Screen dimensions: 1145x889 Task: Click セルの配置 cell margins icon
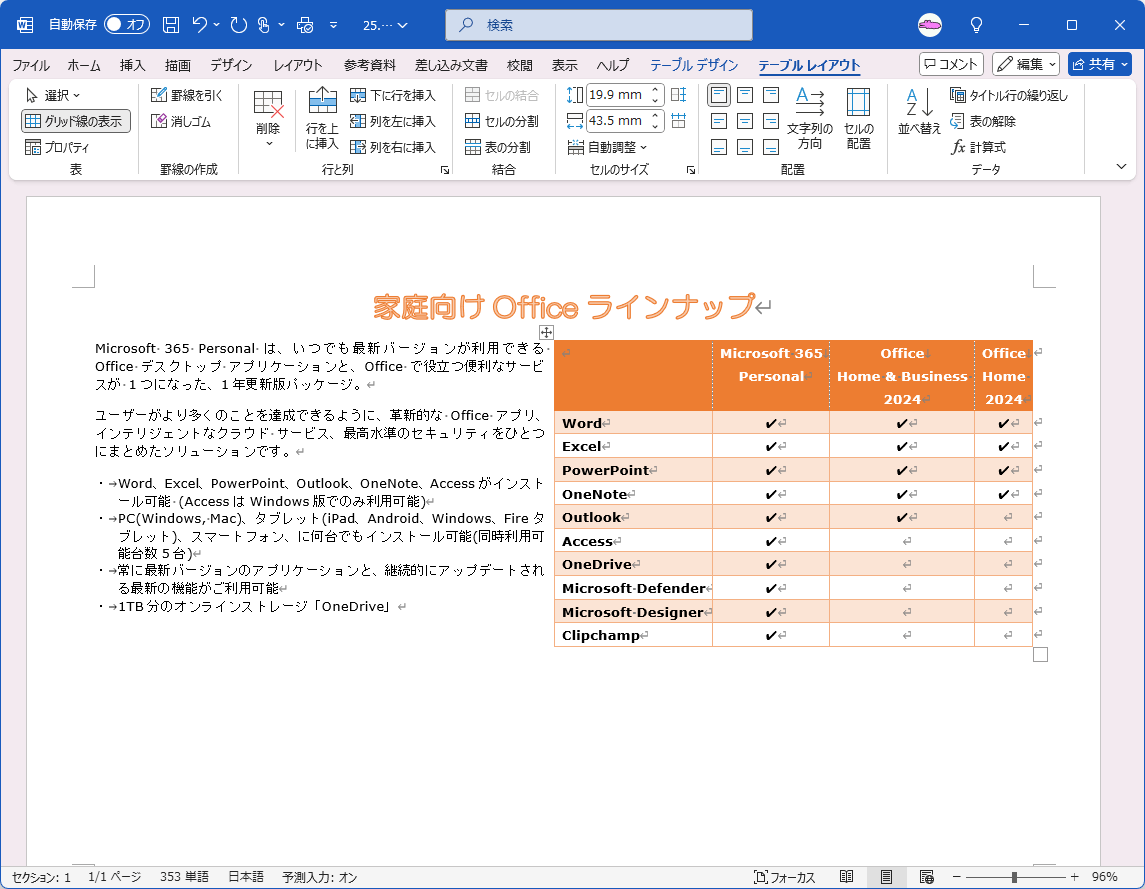(x=859, y=118)
